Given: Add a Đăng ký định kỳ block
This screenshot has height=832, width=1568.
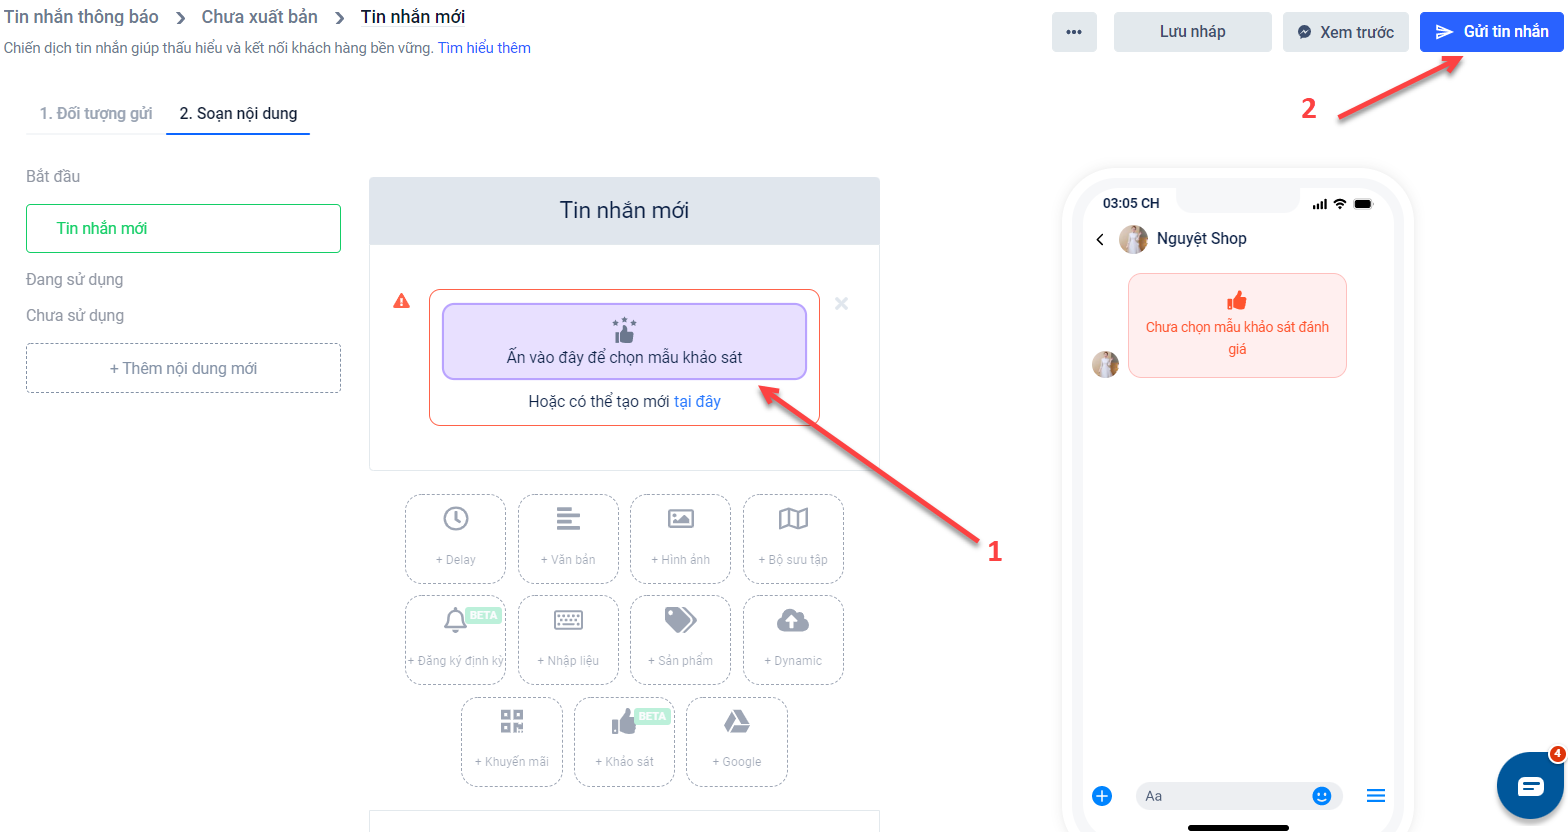Looking at the screenshot, I should tap(455, 640).
